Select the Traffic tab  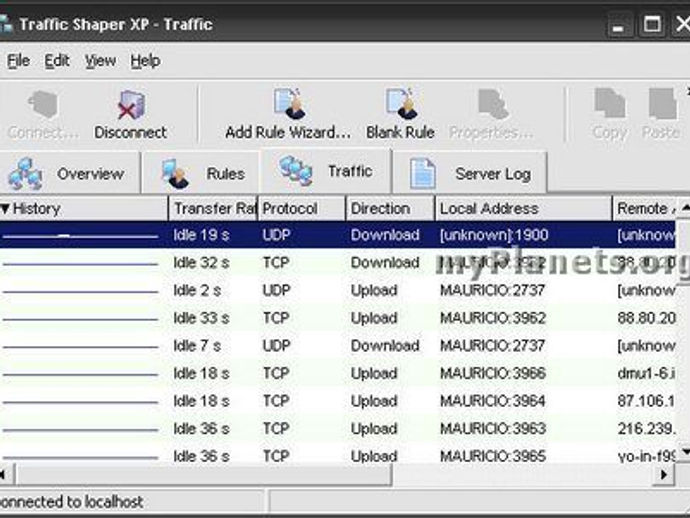[x=326, y=171]
